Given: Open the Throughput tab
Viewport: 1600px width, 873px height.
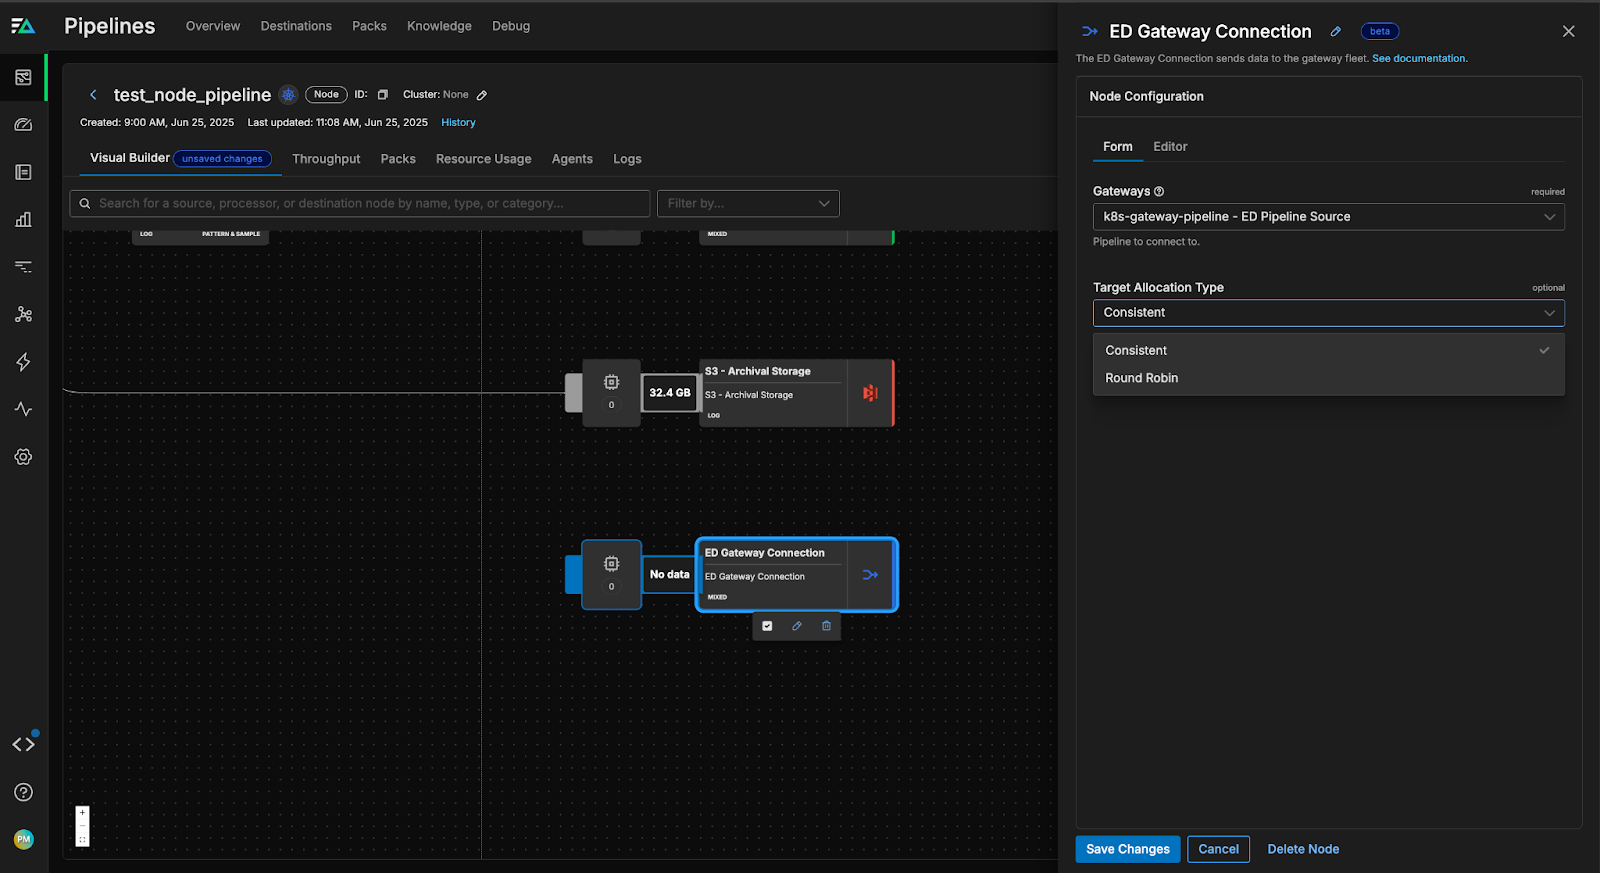Looking at the screenshot, I should 326,159.
